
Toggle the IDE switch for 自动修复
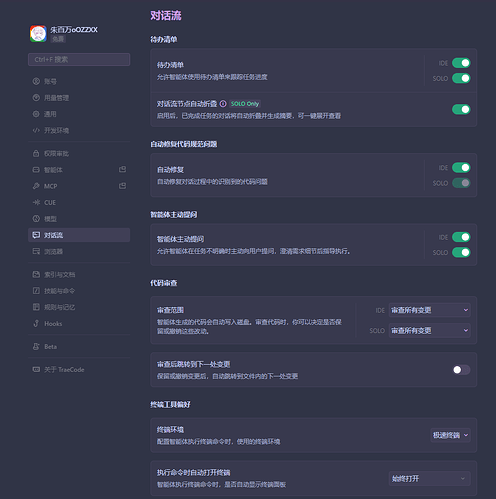click(461, 167)
